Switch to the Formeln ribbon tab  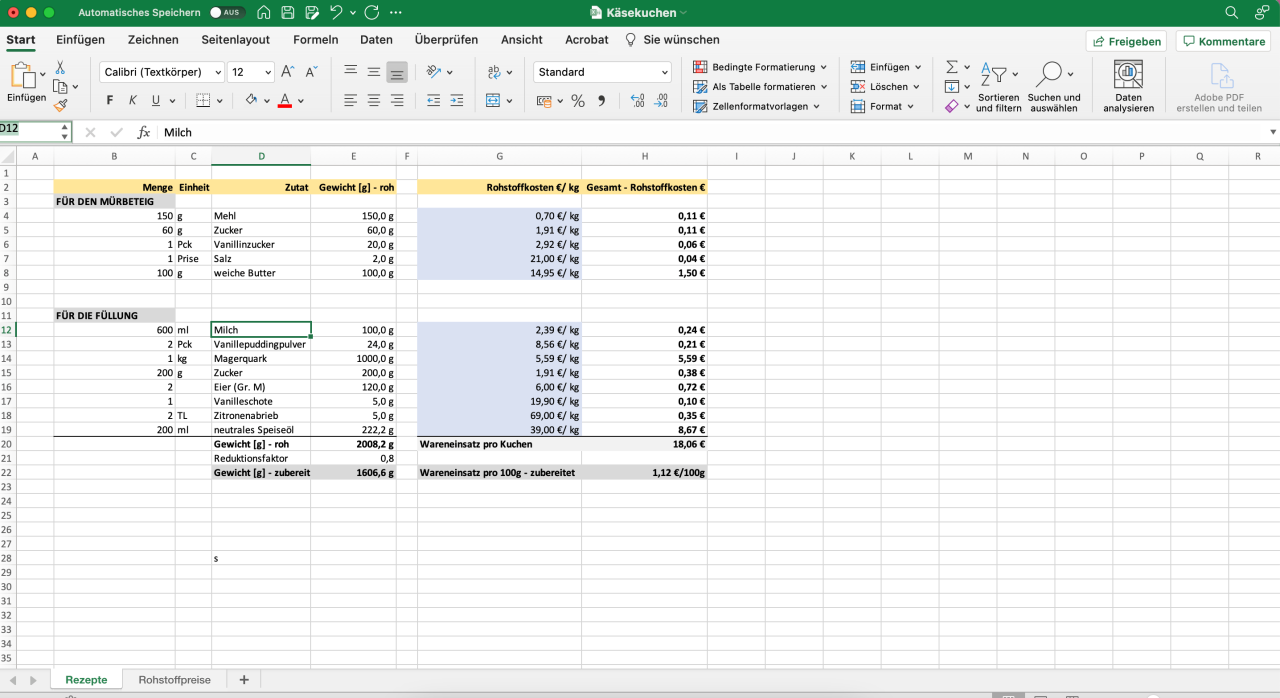click(x=315, y=40)
